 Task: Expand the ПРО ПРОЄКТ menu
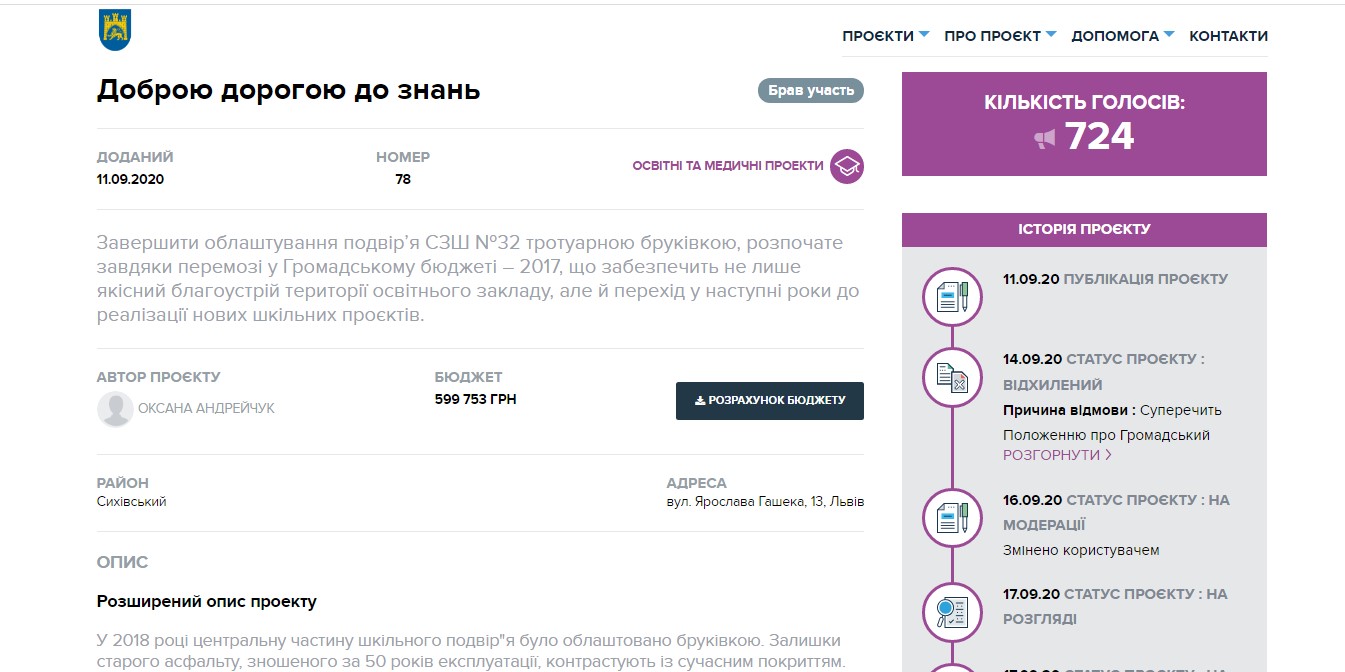coord(999,36)
